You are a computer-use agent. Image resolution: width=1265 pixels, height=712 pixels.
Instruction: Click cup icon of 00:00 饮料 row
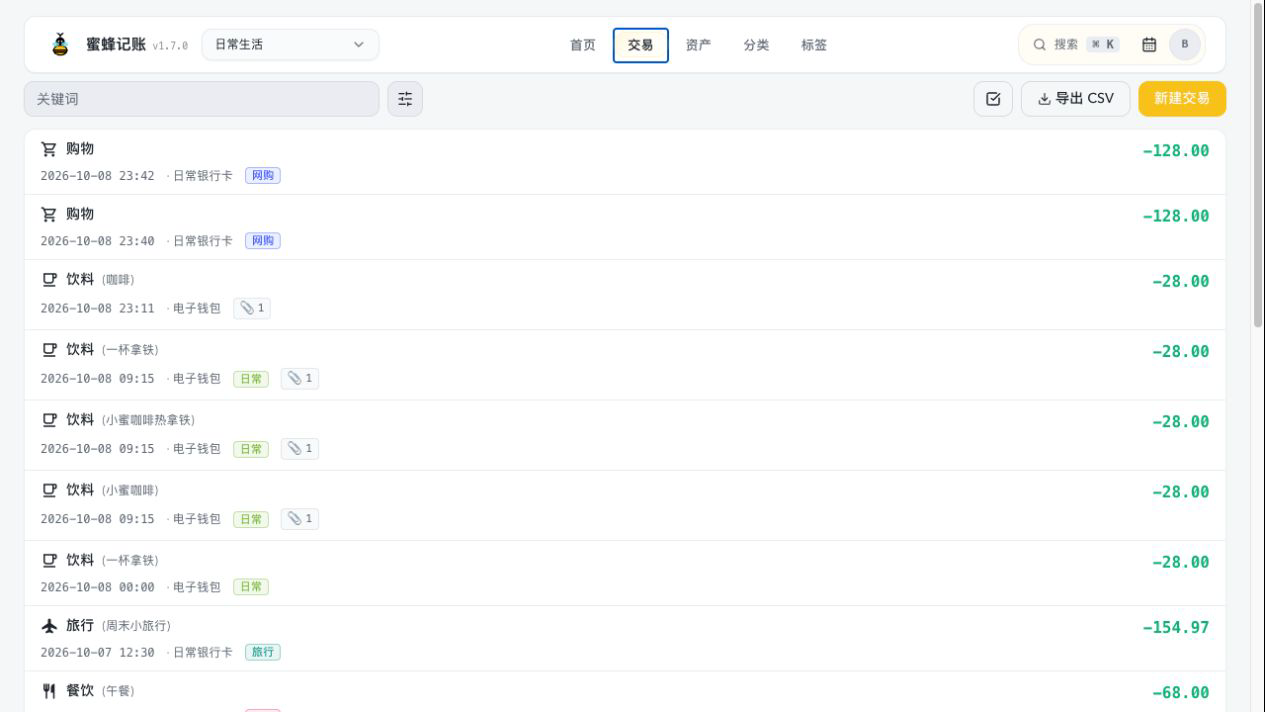coord(49,560)
